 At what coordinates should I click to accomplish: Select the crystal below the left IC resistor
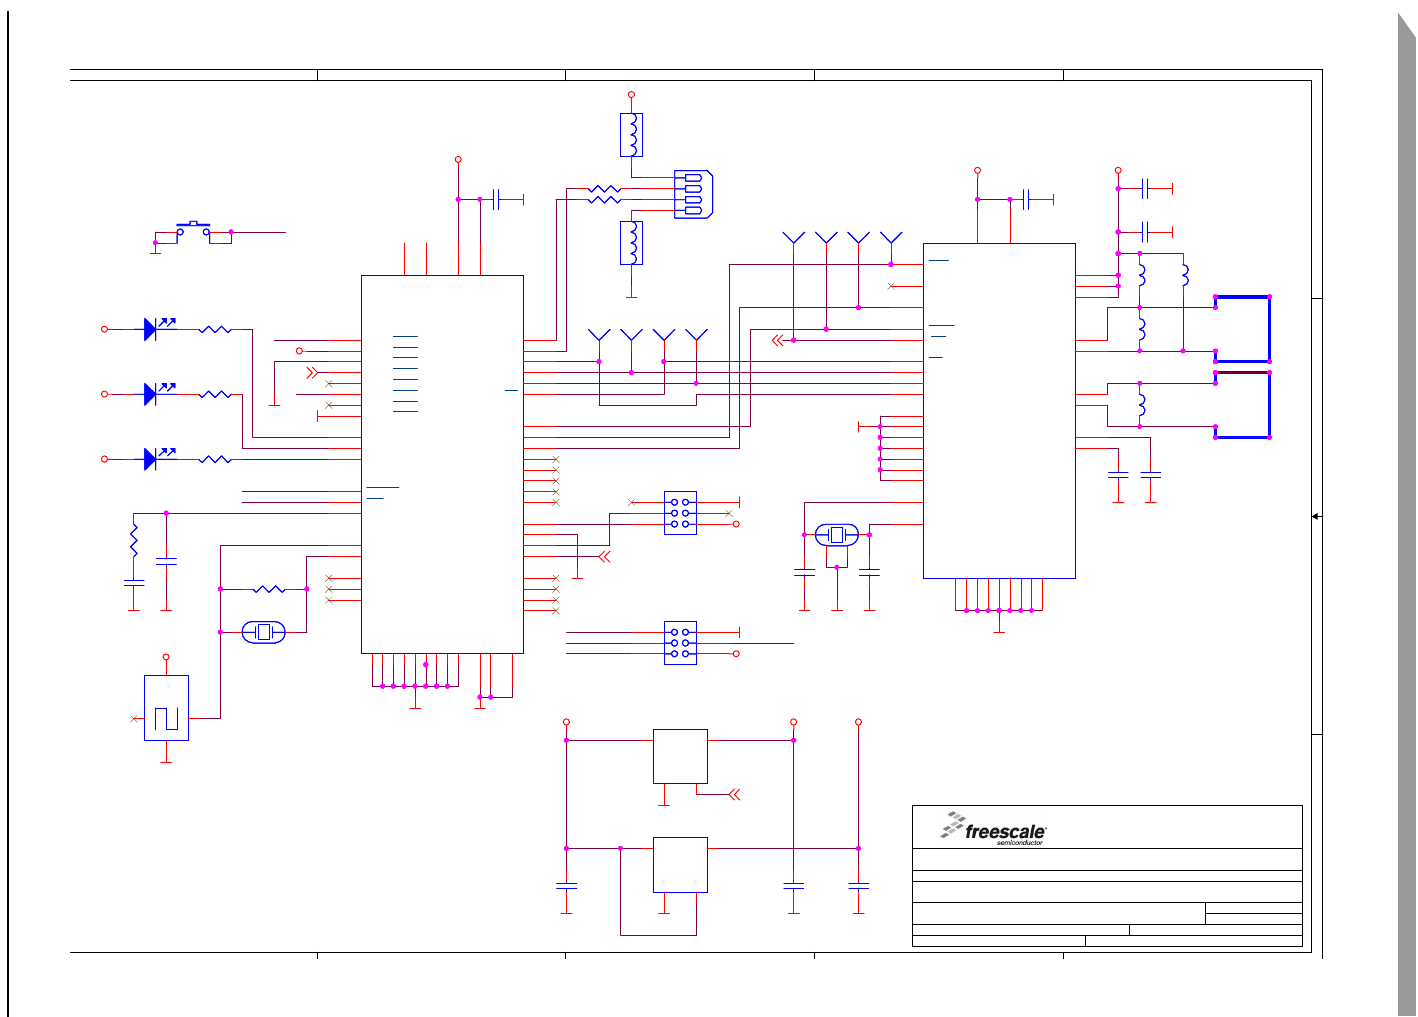264,632
